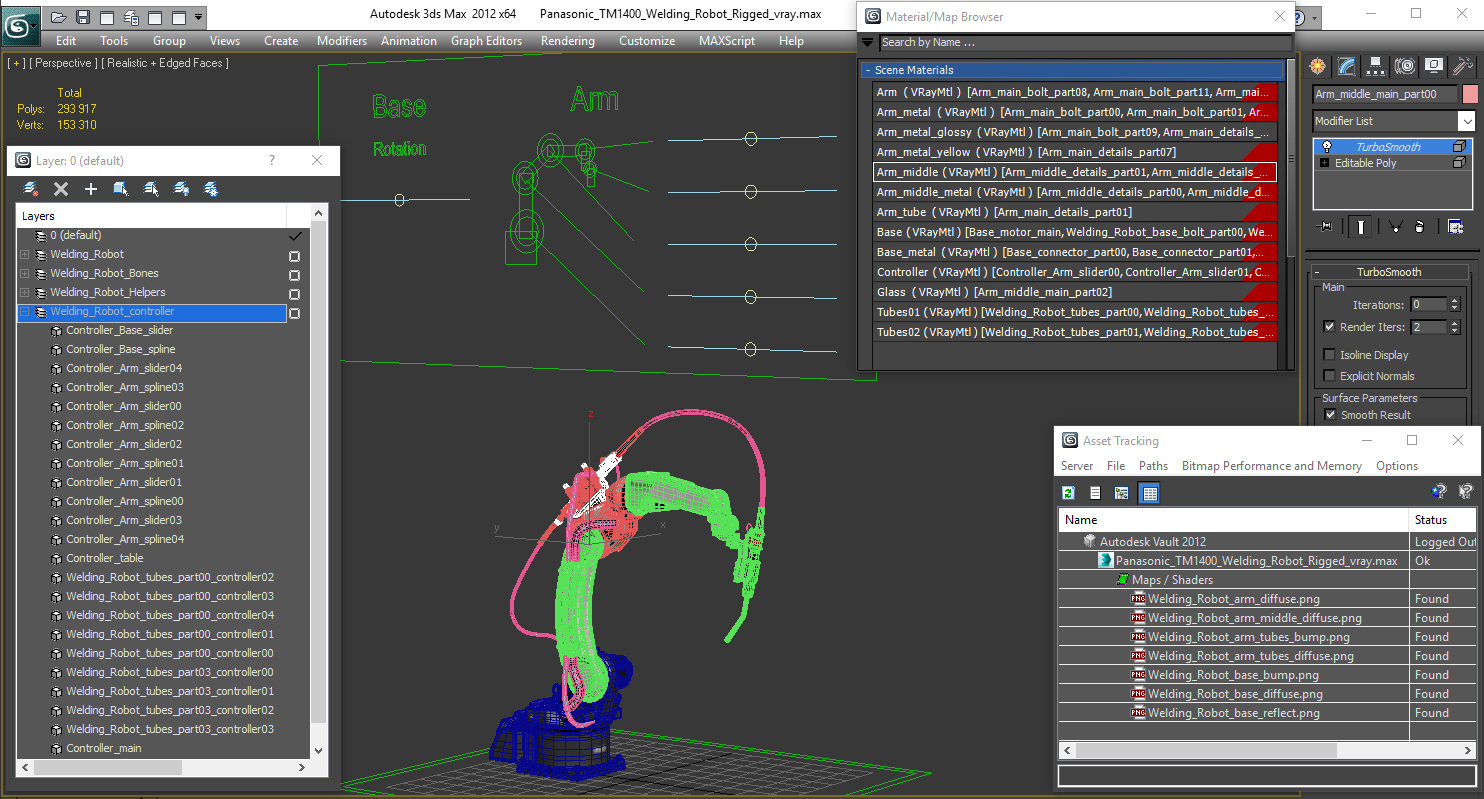Open Paths menu in Asset Tracking
Viewport: 1484px width, 799px height.
(x=1153, y=466)
